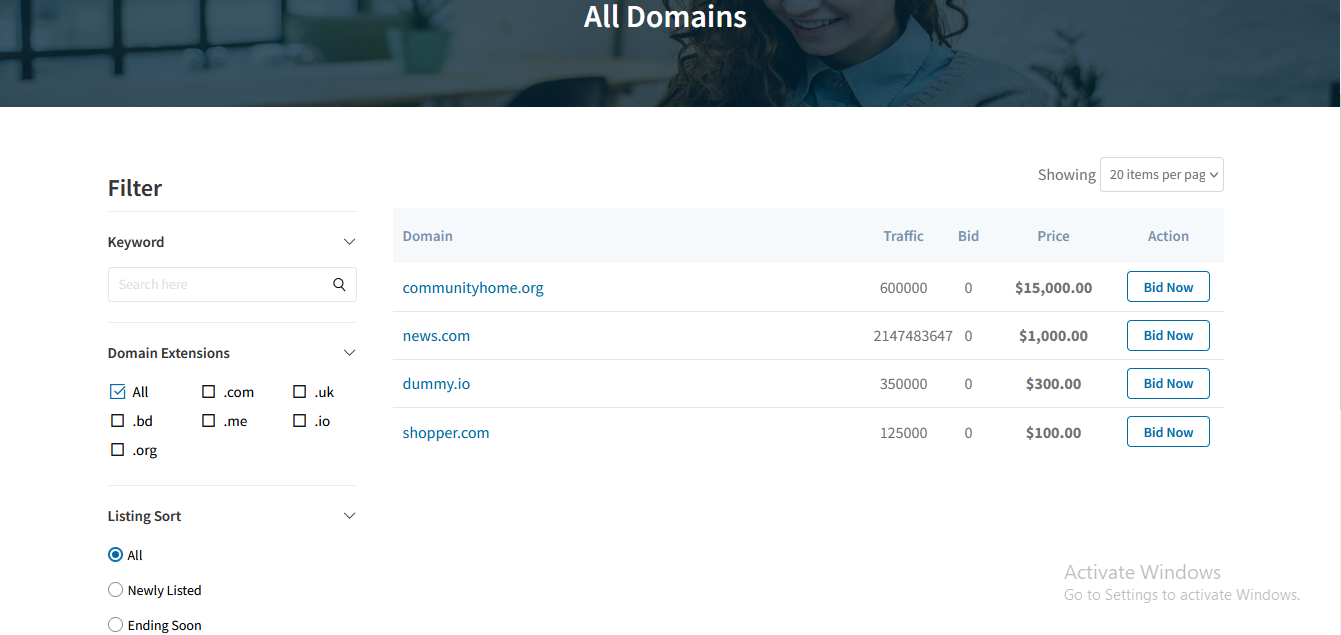Image resolution: width=1341 pixels, height=635 pixels.
Task: Open the shopper.com domain link
Action: point(446,433)
